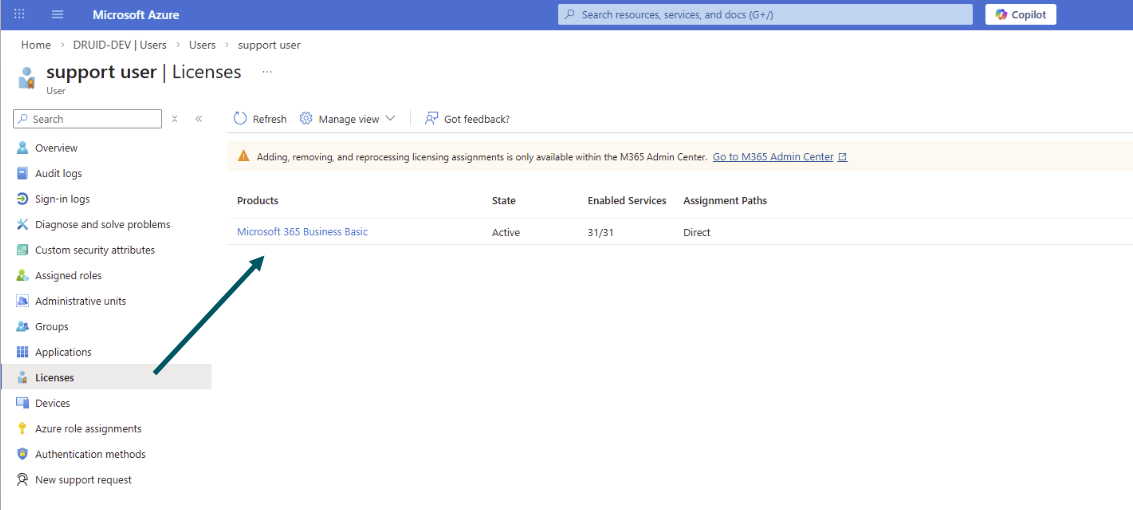The width and height of the screenshot is (1133, 510).
Task: Clear the sidebar search filter
Action: tap(175, 119)
